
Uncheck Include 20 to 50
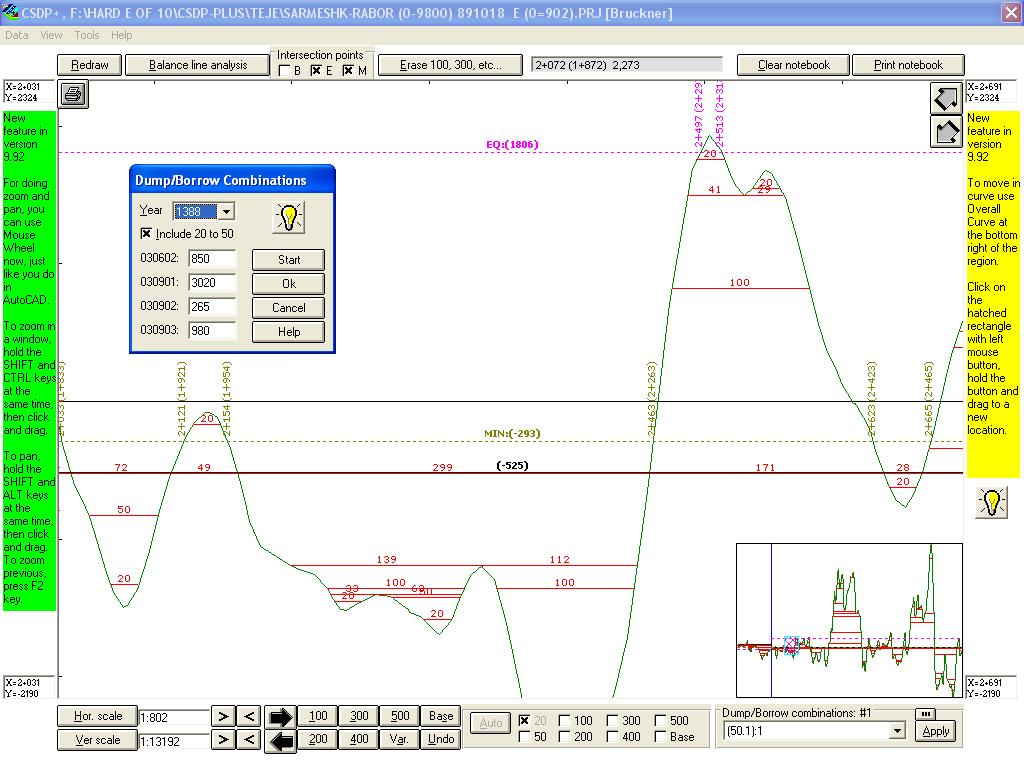coord(146,234)
